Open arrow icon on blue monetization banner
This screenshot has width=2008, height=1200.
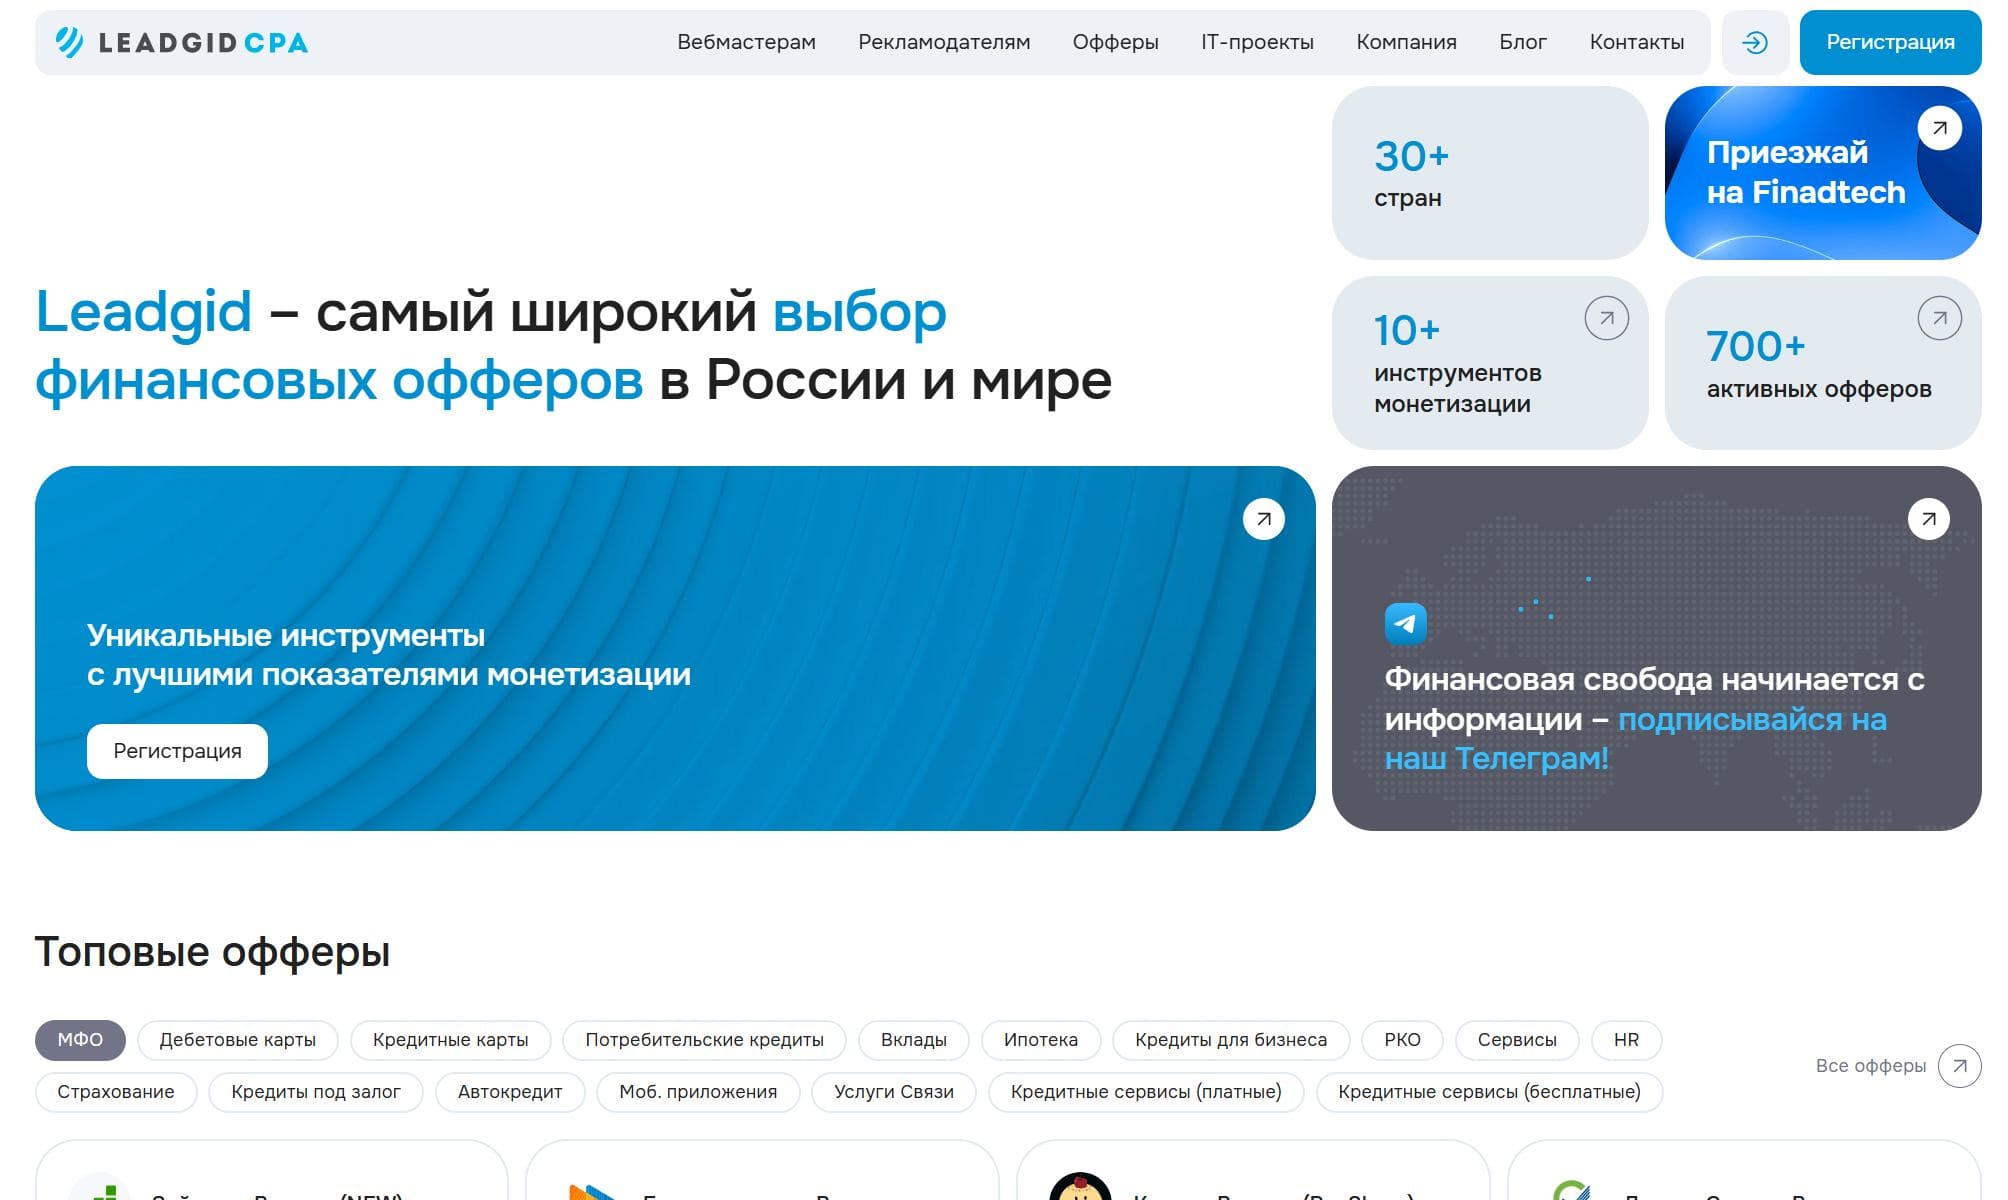click(x=1263, y=519)
